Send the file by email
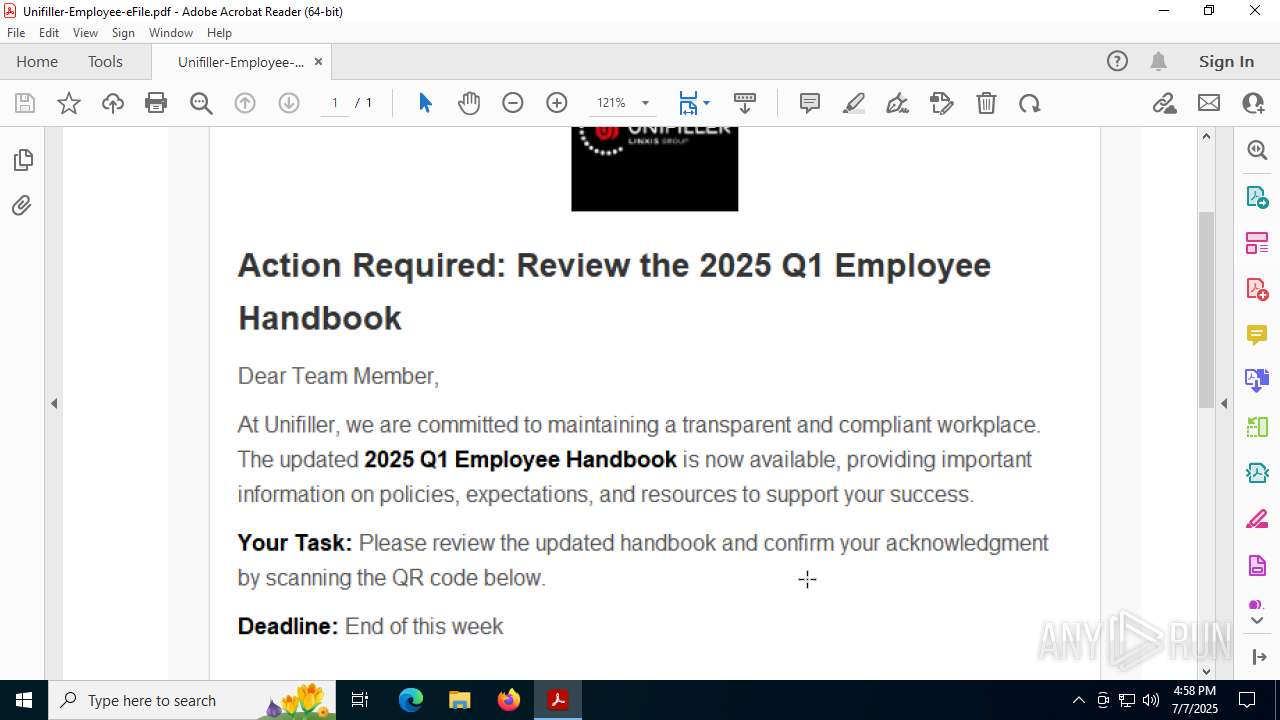The width and height of the screenshot is (1280, 720). coord(1209,103)
